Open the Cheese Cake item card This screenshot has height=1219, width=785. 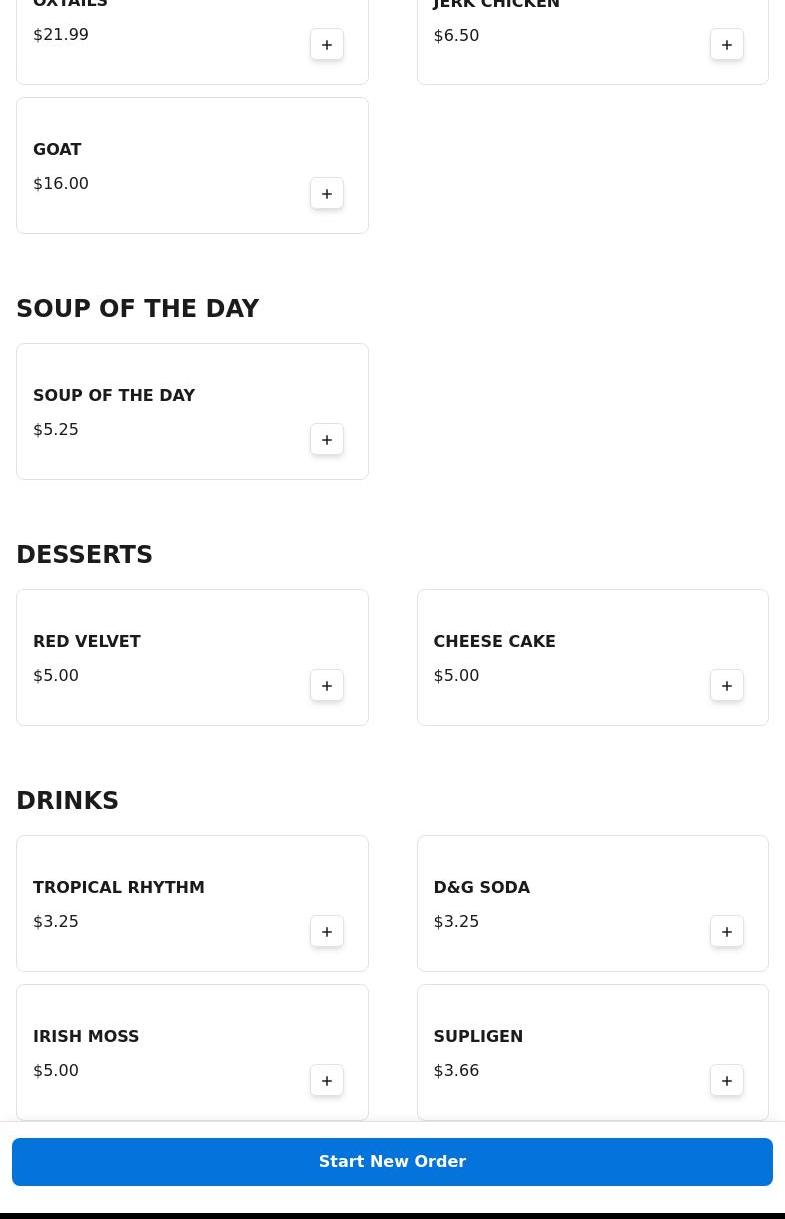tap(560, 657)
